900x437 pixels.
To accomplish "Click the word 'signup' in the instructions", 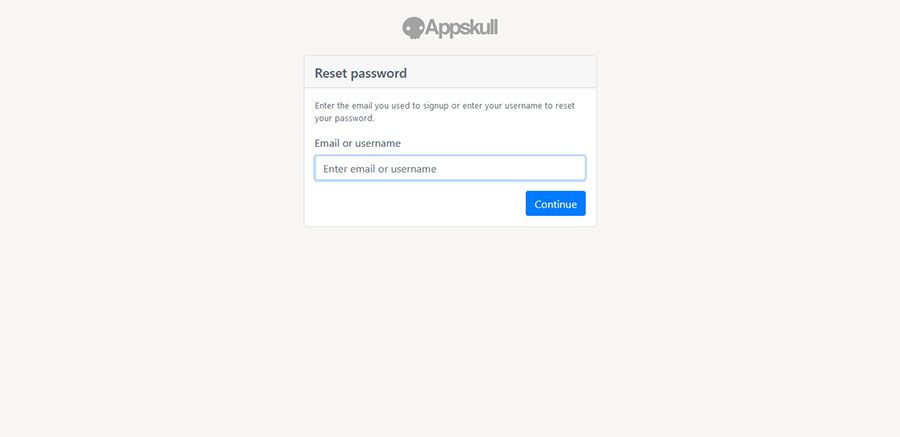I will pos(432,105).
